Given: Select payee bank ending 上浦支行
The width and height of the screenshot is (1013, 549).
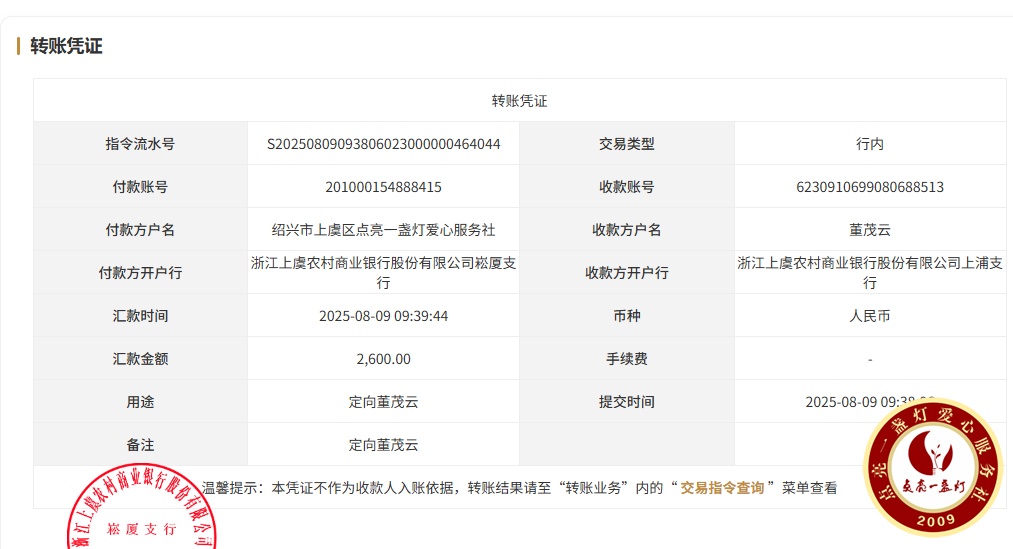Looking at the screenshot, I should (870, 273).
